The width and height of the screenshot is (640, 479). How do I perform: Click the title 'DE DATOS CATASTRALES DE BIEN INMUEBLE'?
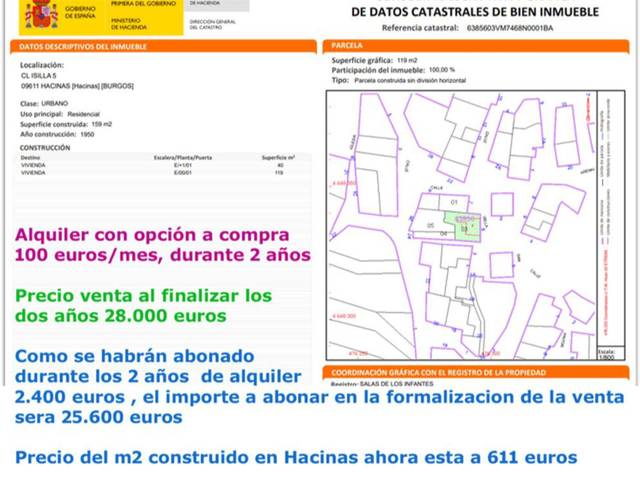coord(475,12)
